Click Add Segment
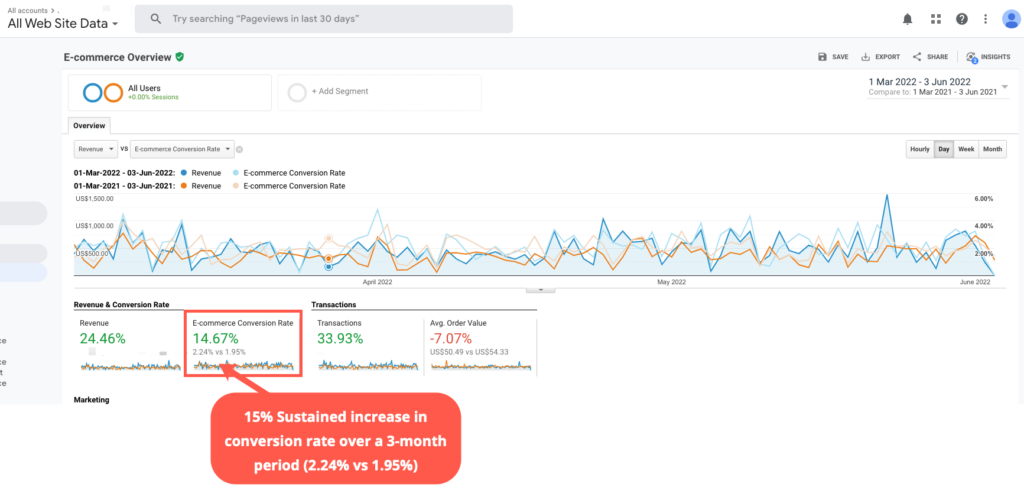 339,91
